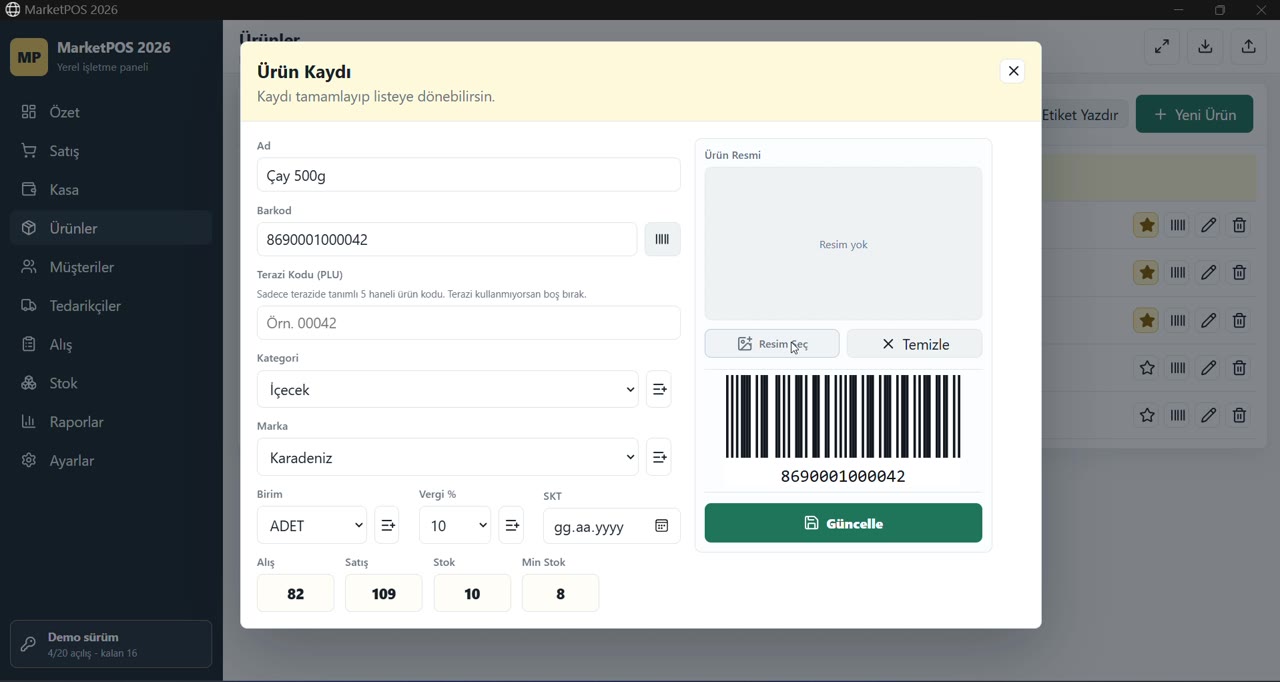Image resolution: width=1280 pixels, height=682 pixels.
Task: Favorite the last product row's outlined star
Action: pos(1147,415)
